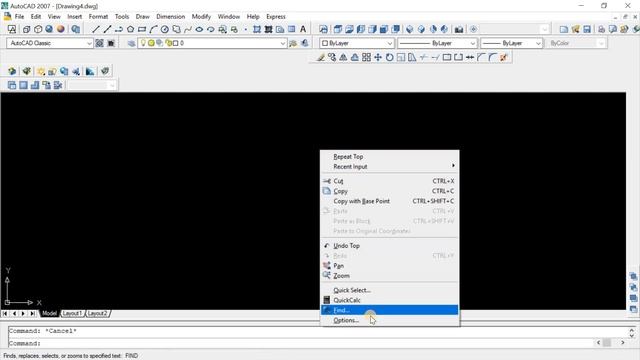Click the last-tab navigation arrow beside Model
Viewport: 640px width, 360px height.
[32, 313]
